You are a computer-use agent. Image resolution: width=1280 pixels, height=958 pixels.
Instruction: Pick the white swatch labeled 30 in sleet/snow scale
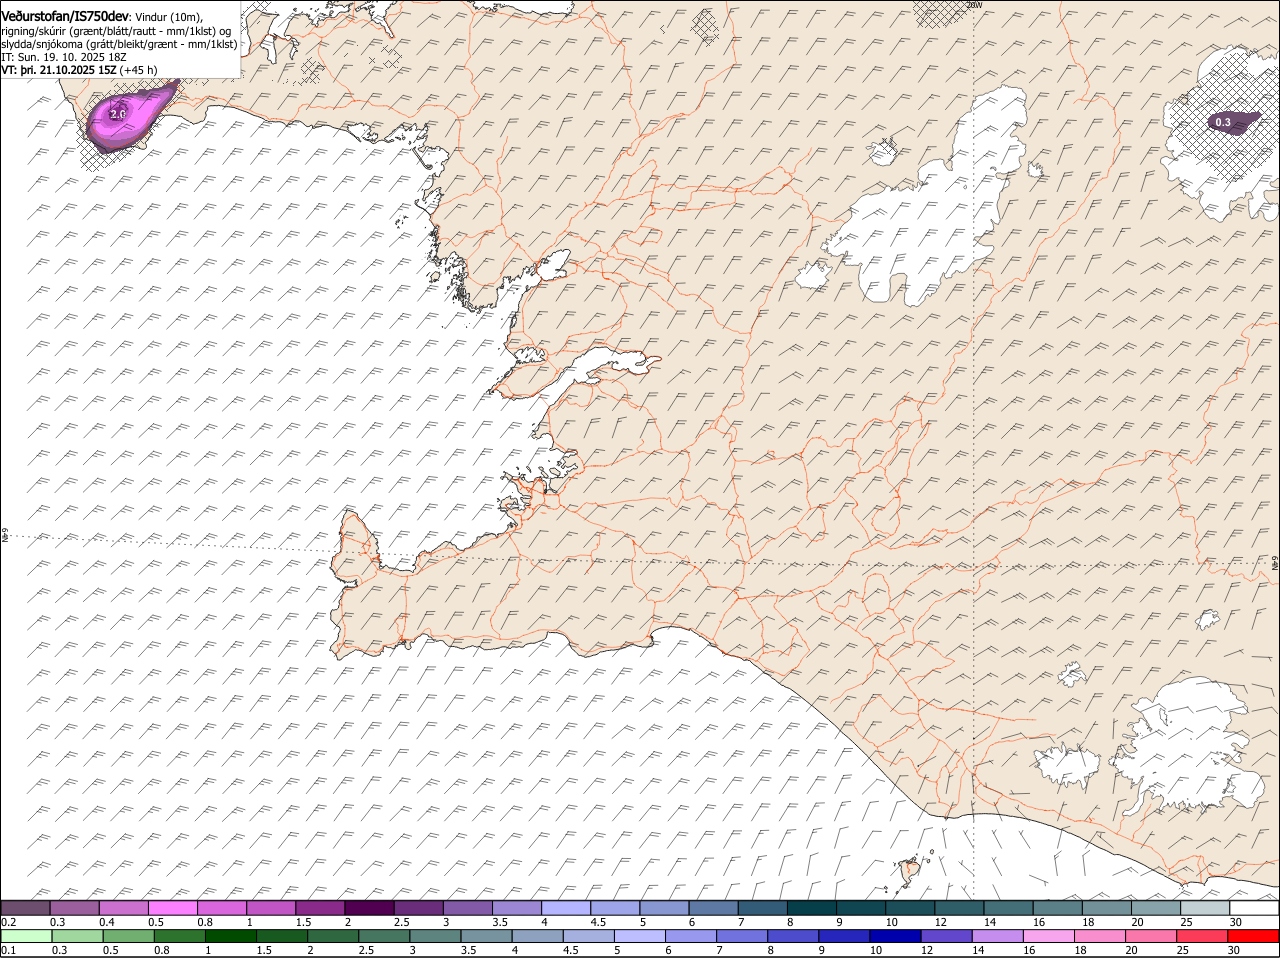(x=1254, y=907)
